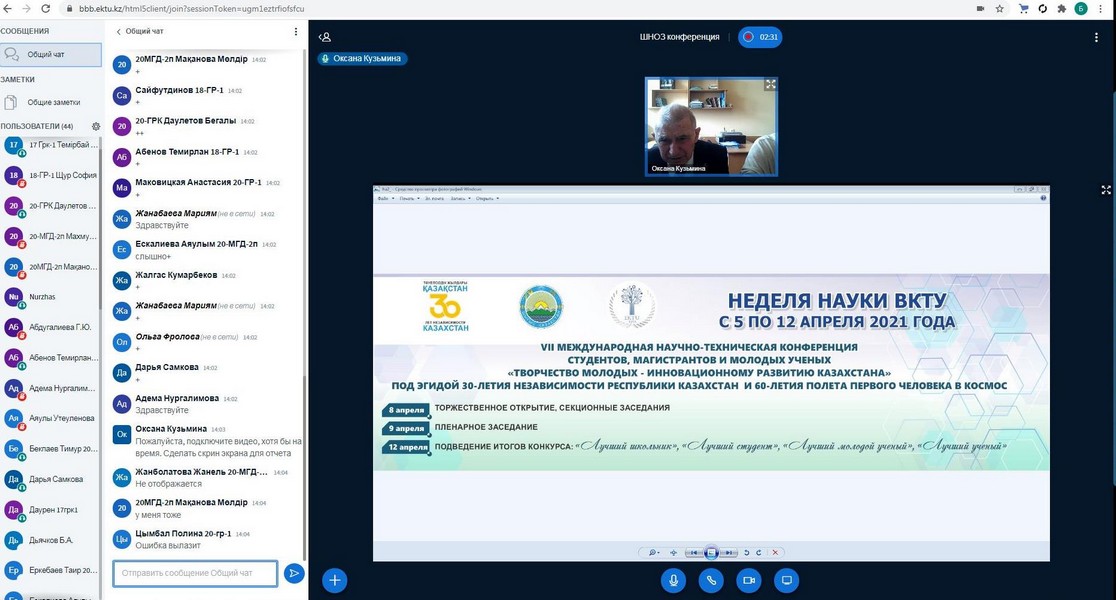Screen dimensions: 1116x600
Task: Select user Даурен 17грк1
Action: click(x=51, y=510)
